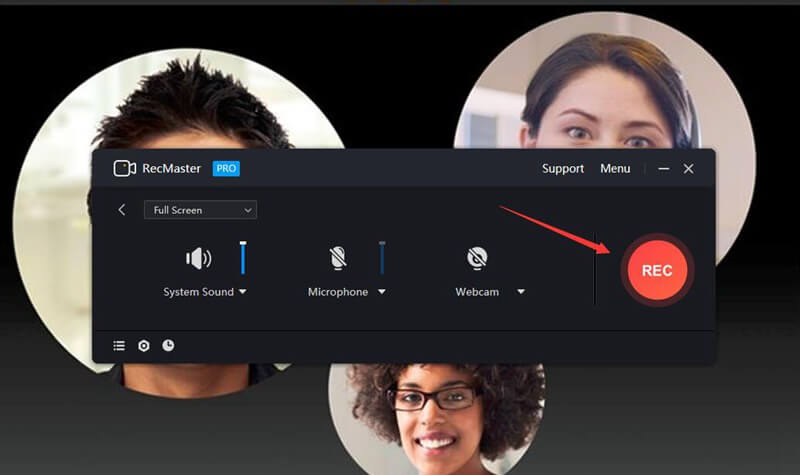Go back using the left chevron
This screenshot has width=800, height=475.
click(x=121, y=210)
